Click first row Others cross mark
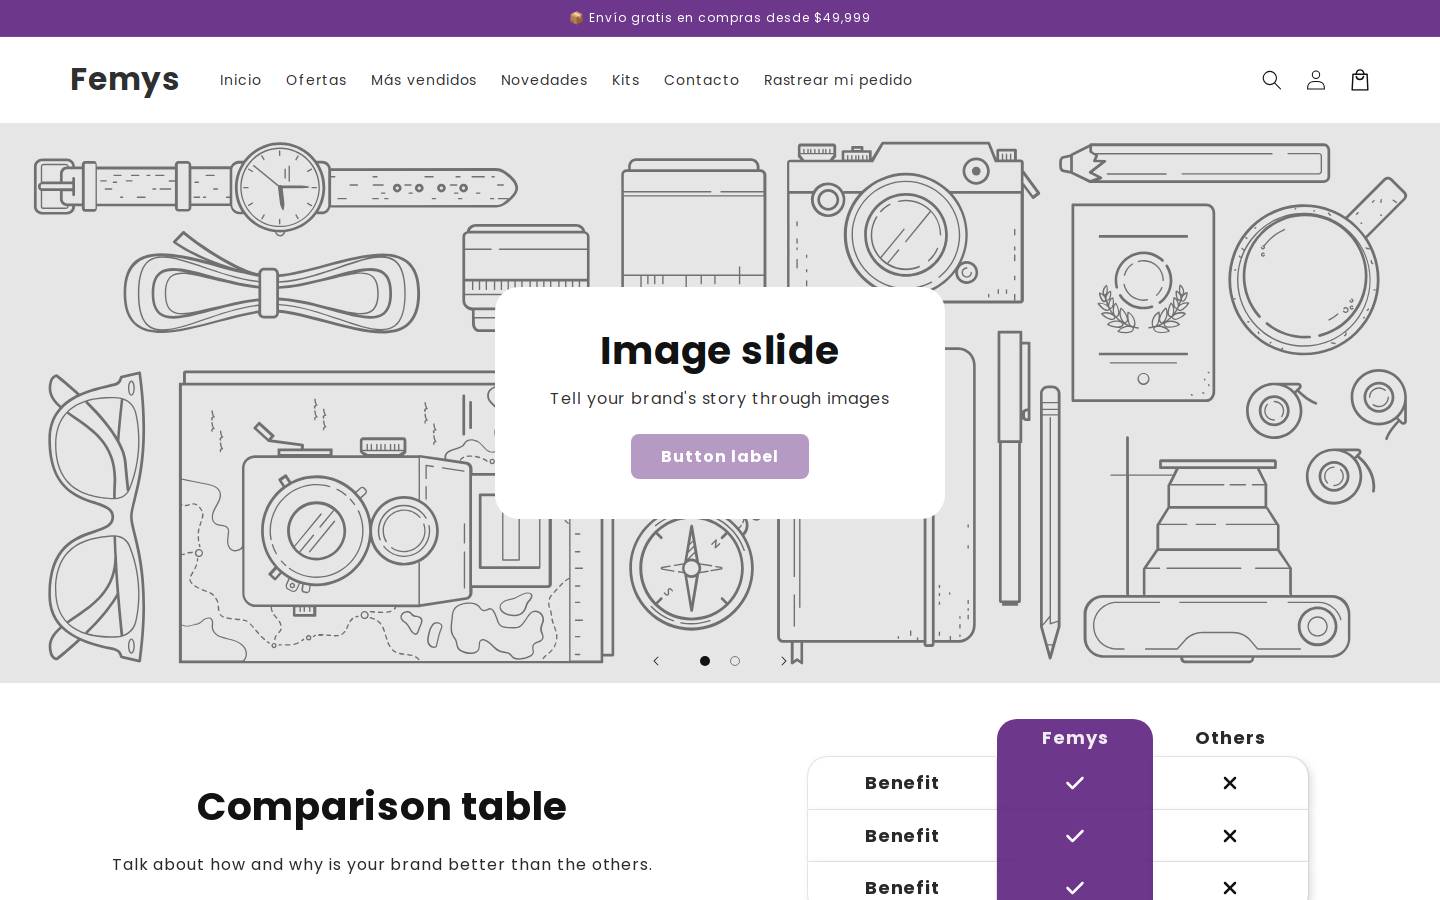Screen dimensions: 1440x900 click(x=1230, y=783)
